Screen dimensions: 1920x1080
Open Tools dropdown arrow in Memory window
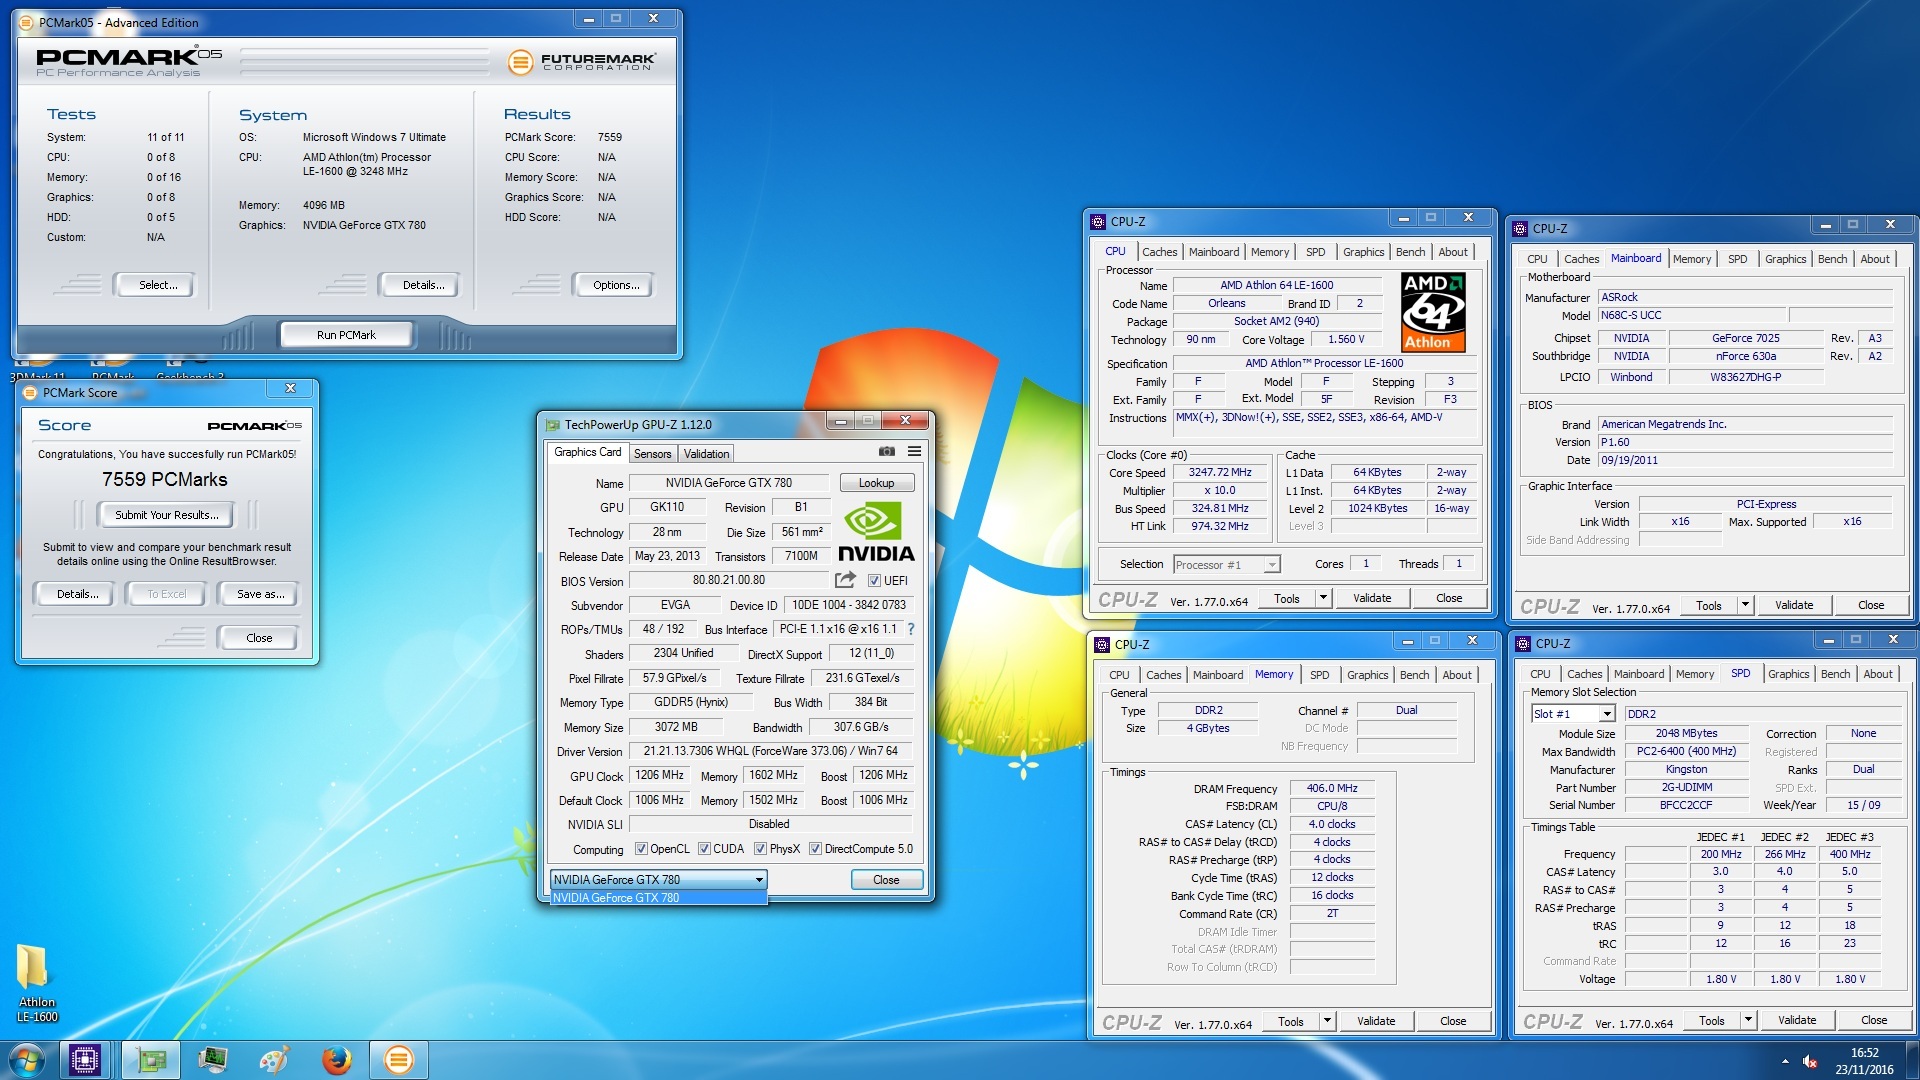coord(1327,1021)
